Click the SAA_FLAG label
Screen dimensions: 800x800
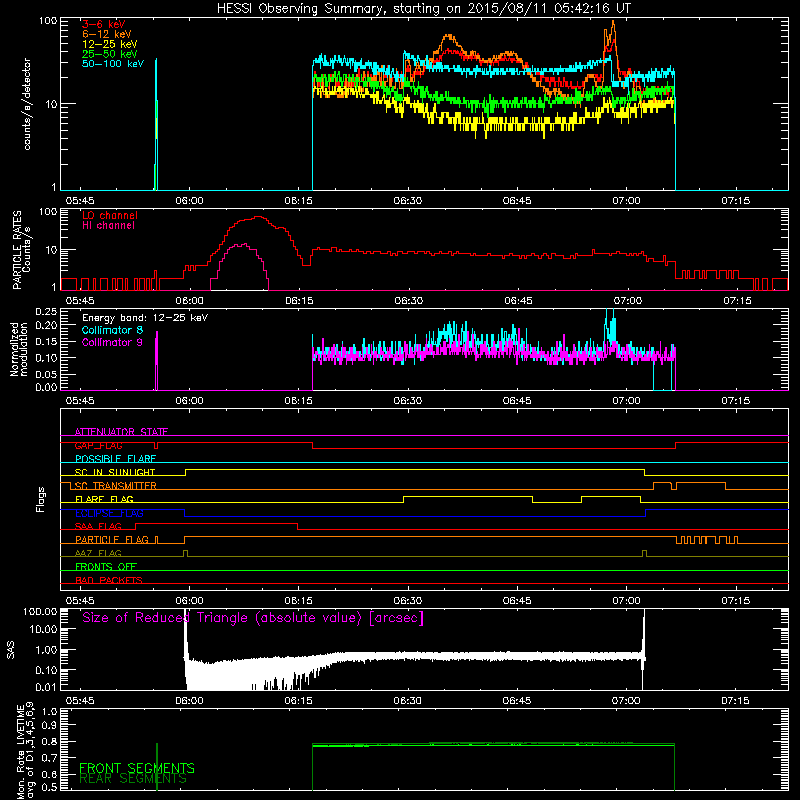coord(98,526)
